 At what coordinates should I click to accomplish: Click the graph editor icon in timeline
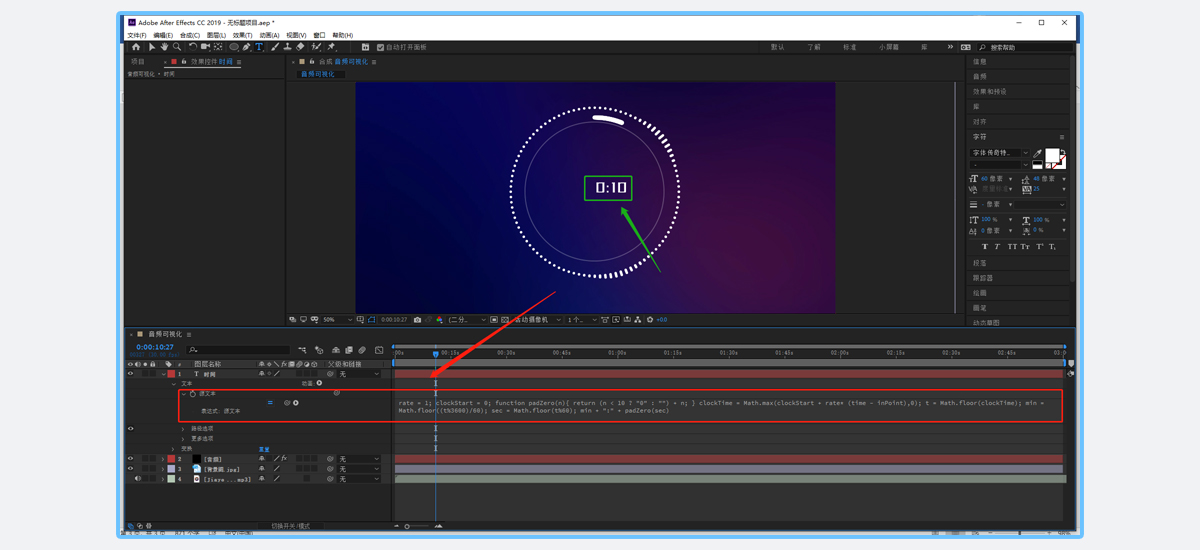pos(379,350)
